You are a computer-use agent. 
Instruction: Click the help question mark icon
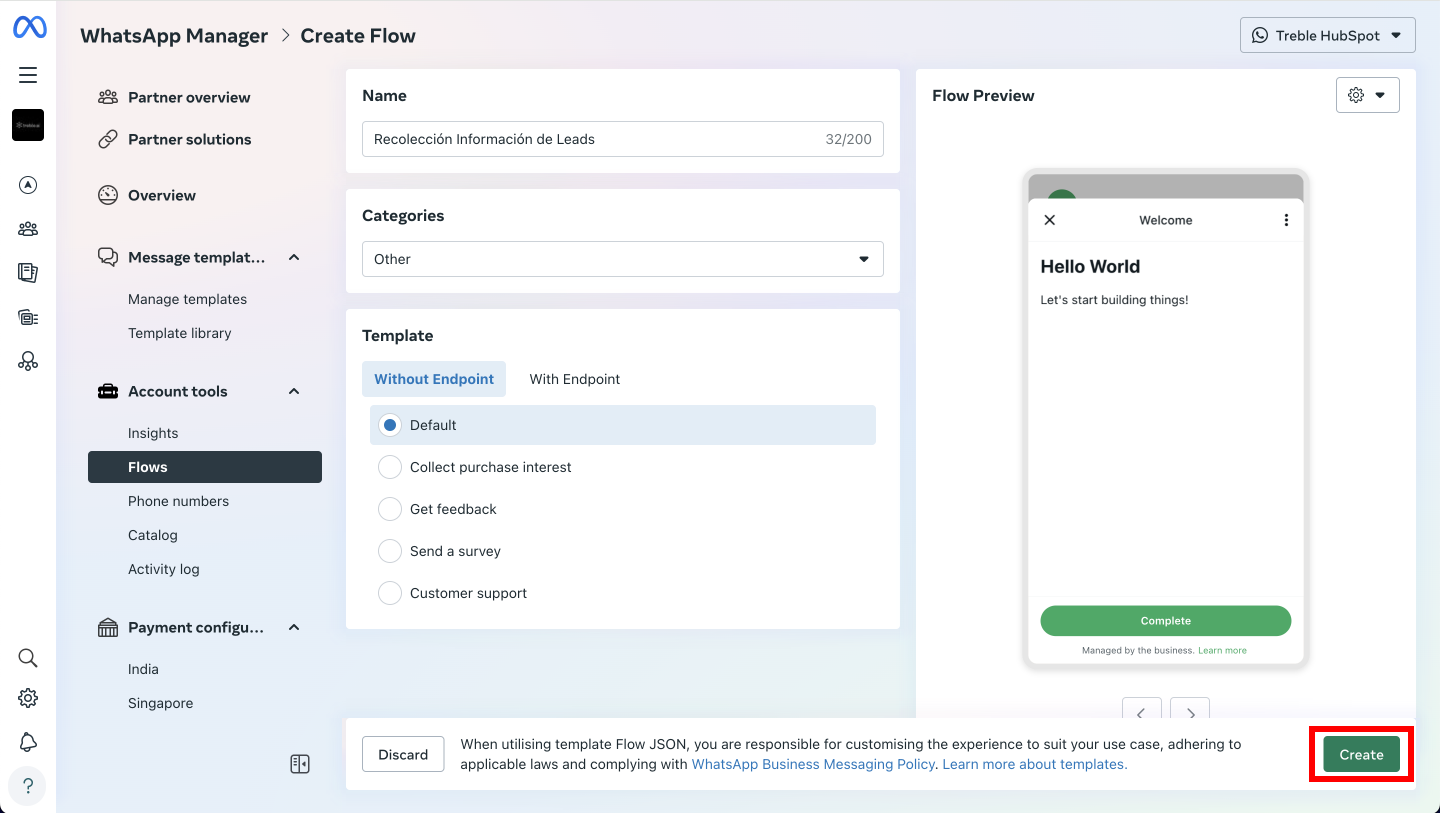tap(28, 785)
